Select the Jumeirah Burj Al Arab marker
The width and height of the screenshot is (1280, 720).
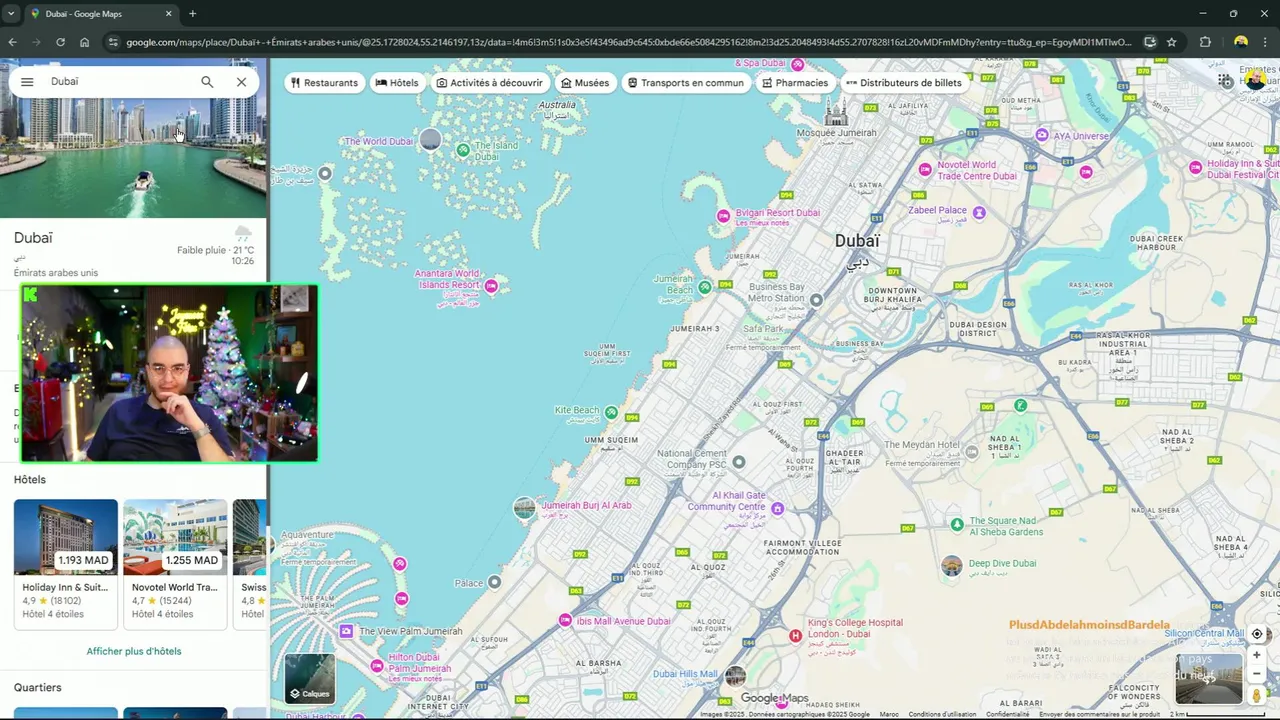pyautogui.click(x=524, y=508)
